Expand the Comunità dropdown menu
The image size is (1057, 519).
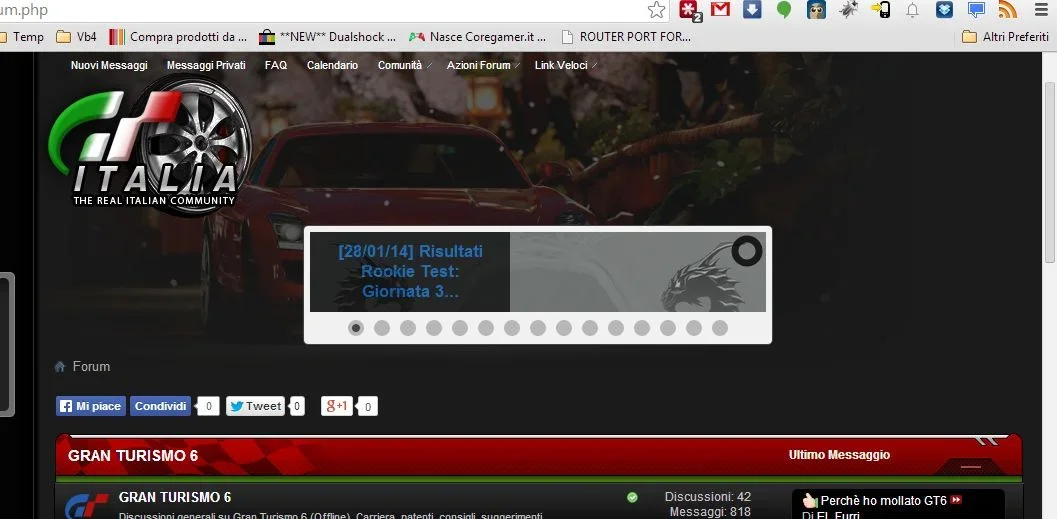tap(402, 65)
